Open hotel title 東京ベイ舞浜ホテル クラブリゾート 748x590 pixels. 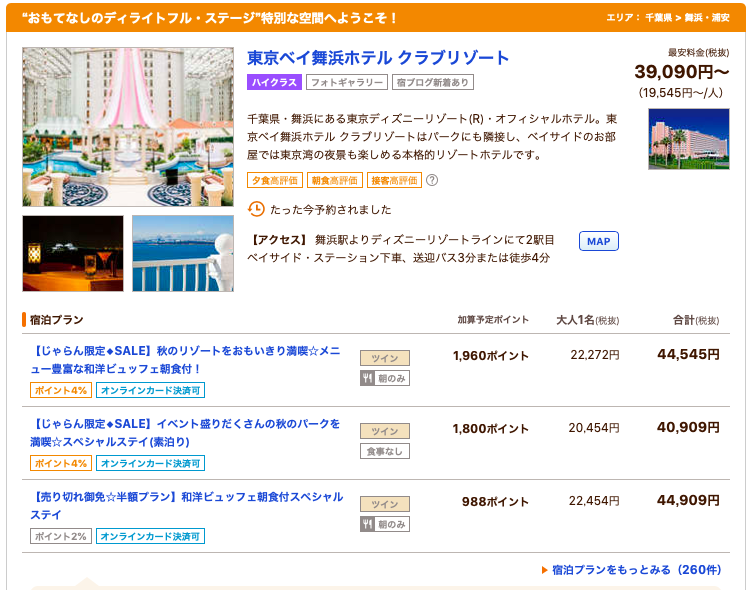pos(378,58)
